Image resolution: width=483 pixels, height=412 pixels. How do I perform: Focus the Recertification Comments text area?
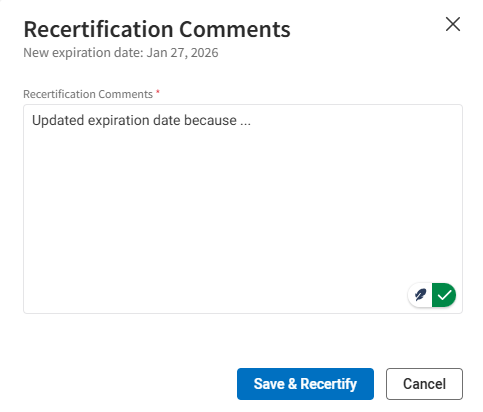coord(243,209)
